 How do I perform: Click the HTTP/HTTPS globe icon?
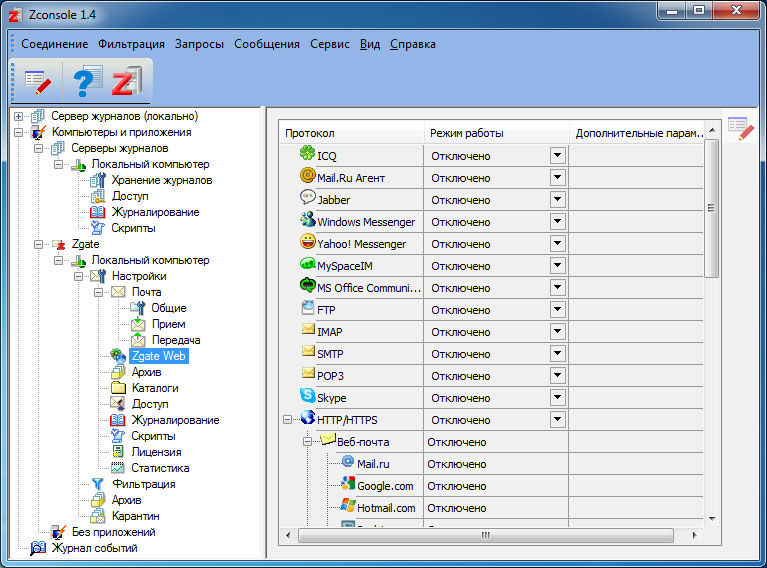(308, 417)
